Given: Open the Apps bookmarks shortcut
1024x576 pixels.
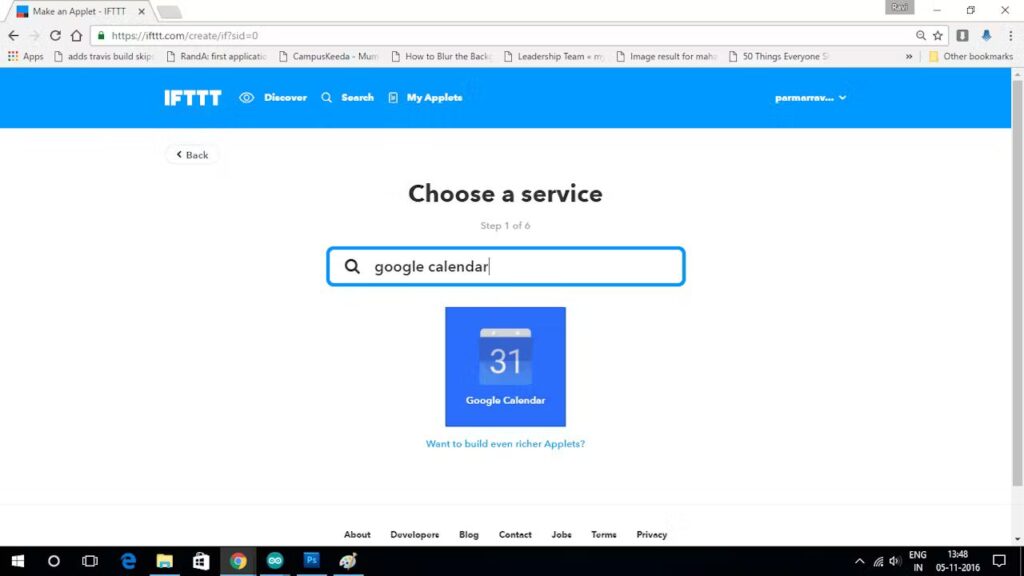Looking at the screenshot, I should (25, 56).
